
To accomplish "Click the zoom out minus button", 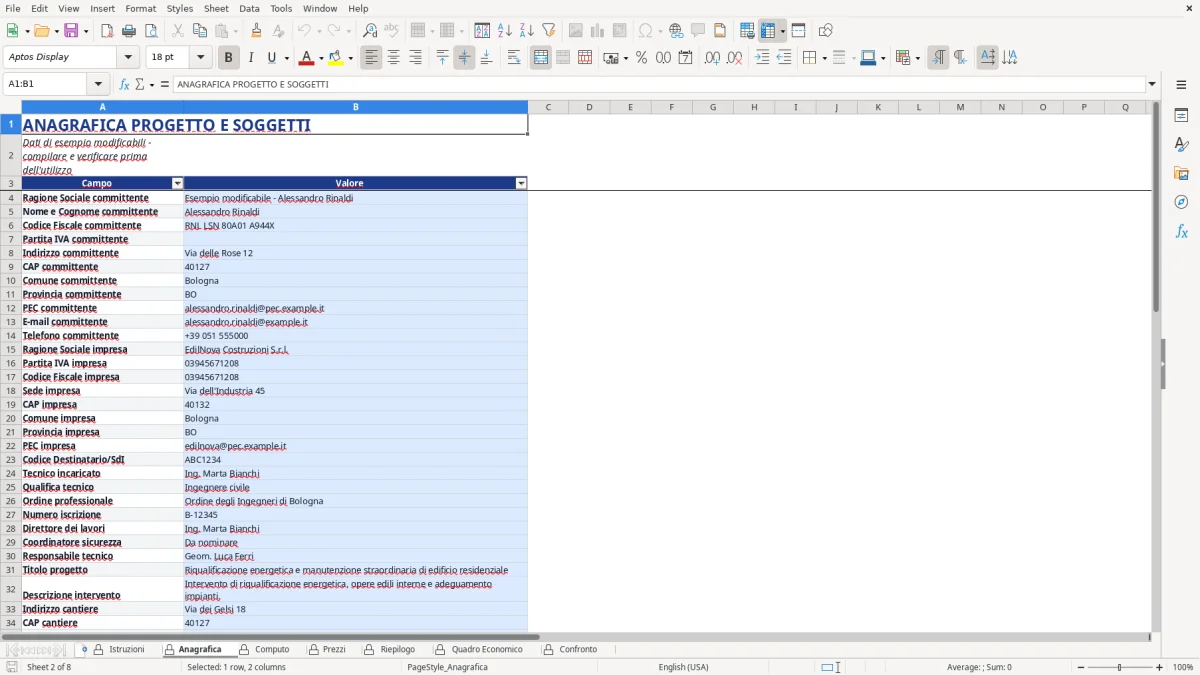I will [x=1080, y=667].
